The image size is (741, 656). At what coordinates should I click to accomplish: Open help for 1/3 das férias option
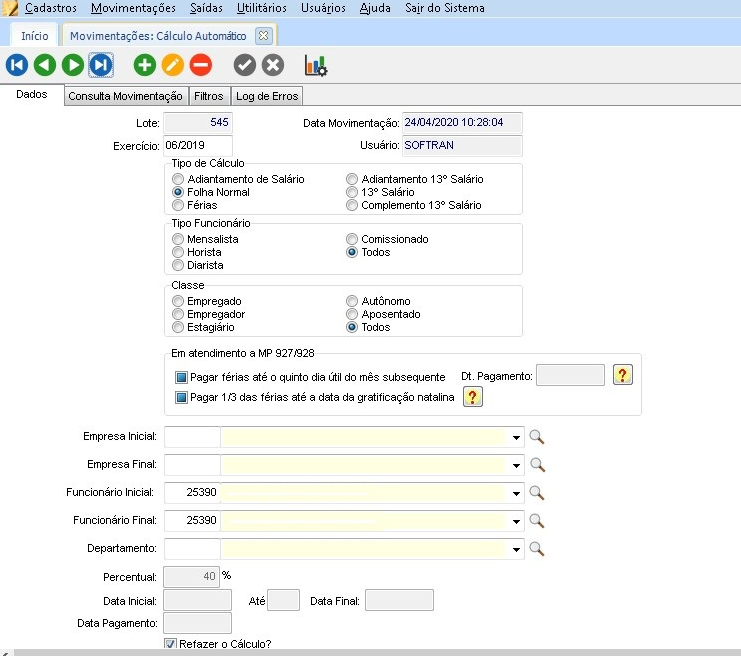(473, 397)
